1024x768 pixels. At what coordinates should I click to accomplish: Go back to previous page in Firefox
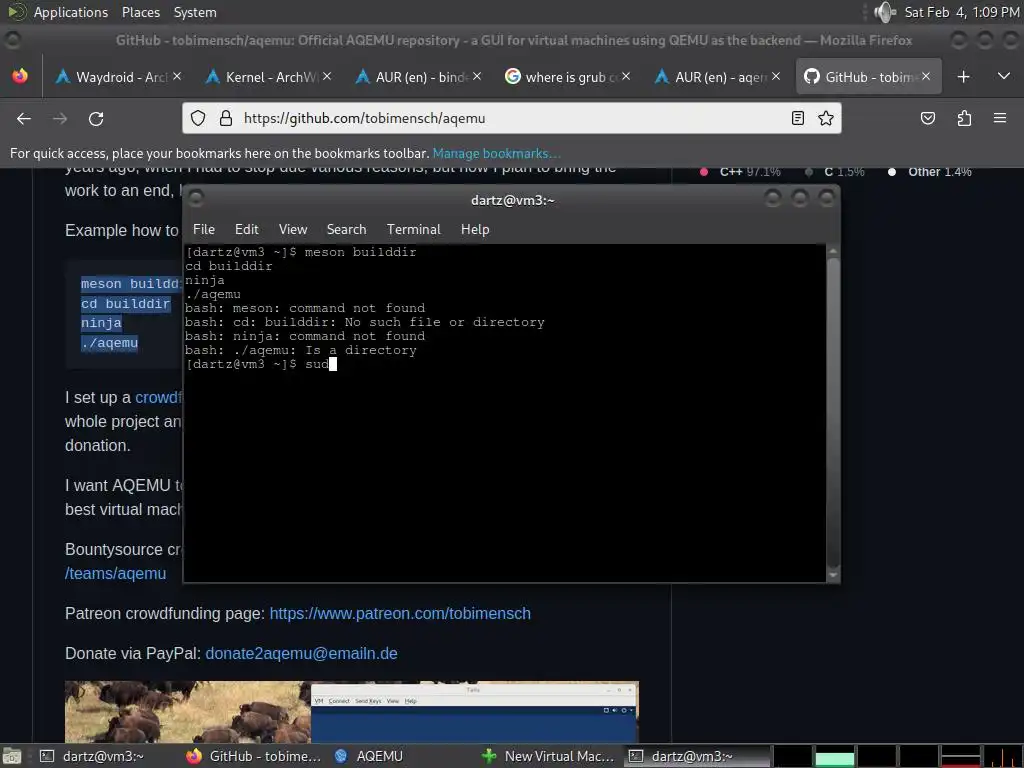coord(24,119)
